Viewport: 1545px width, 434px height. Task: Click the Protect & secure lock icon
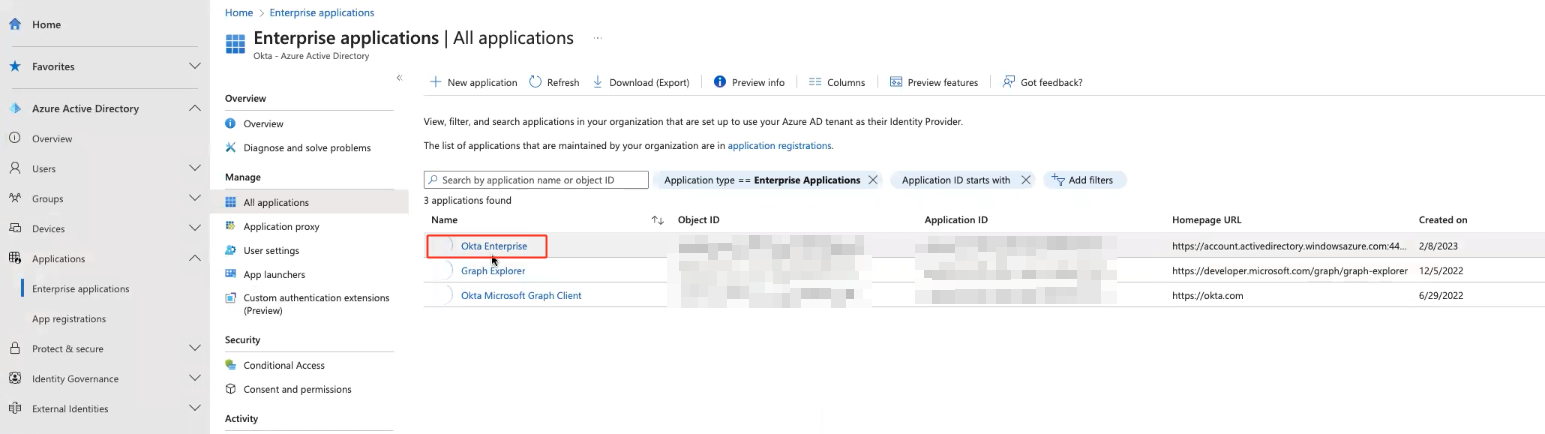15,348
